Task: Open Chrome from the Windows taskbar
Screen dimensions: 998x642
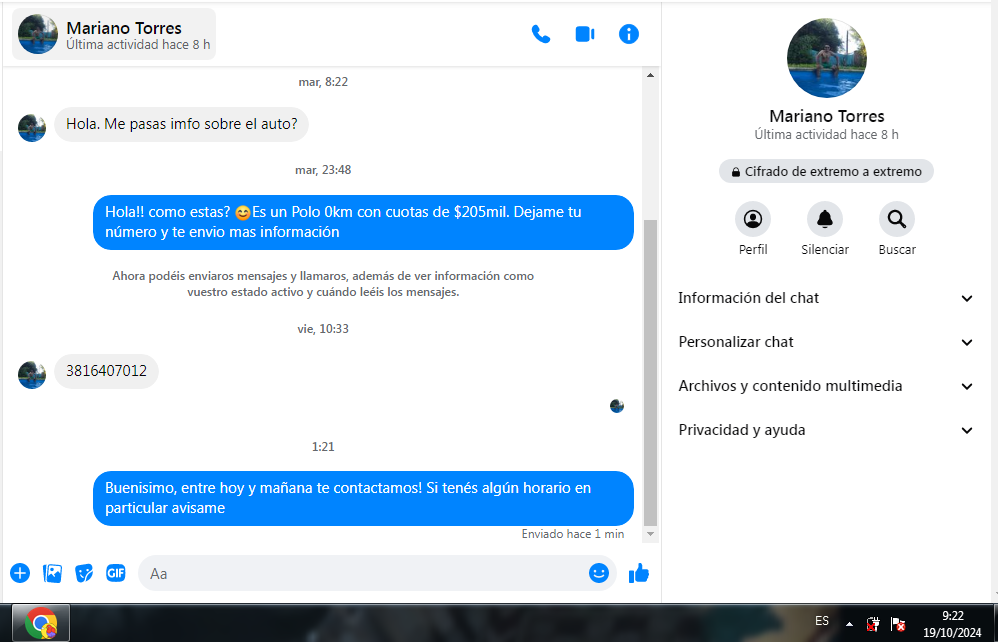Action: click(41, 624)
